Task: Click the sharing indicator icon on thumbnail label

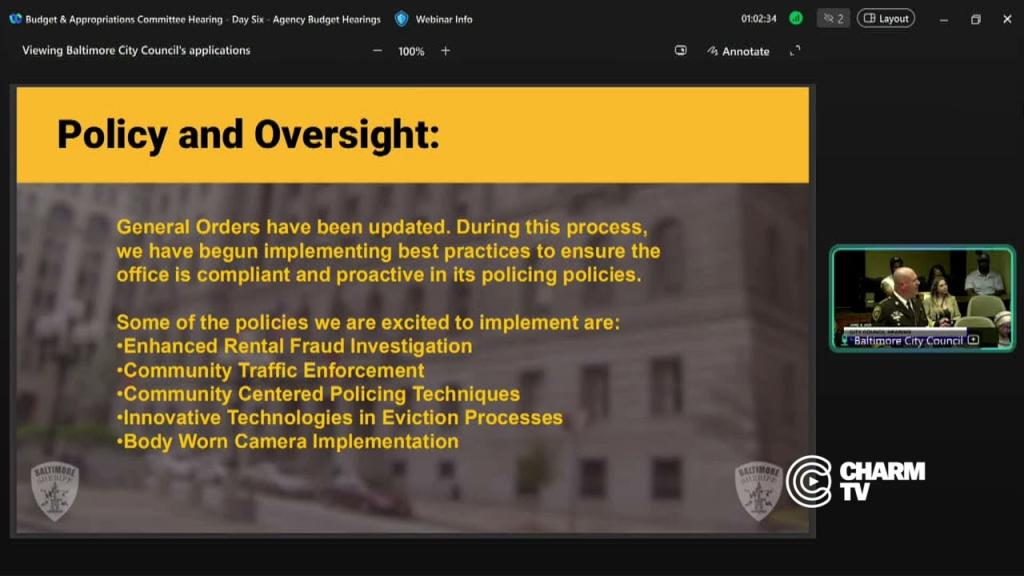Action: [973, 340]
